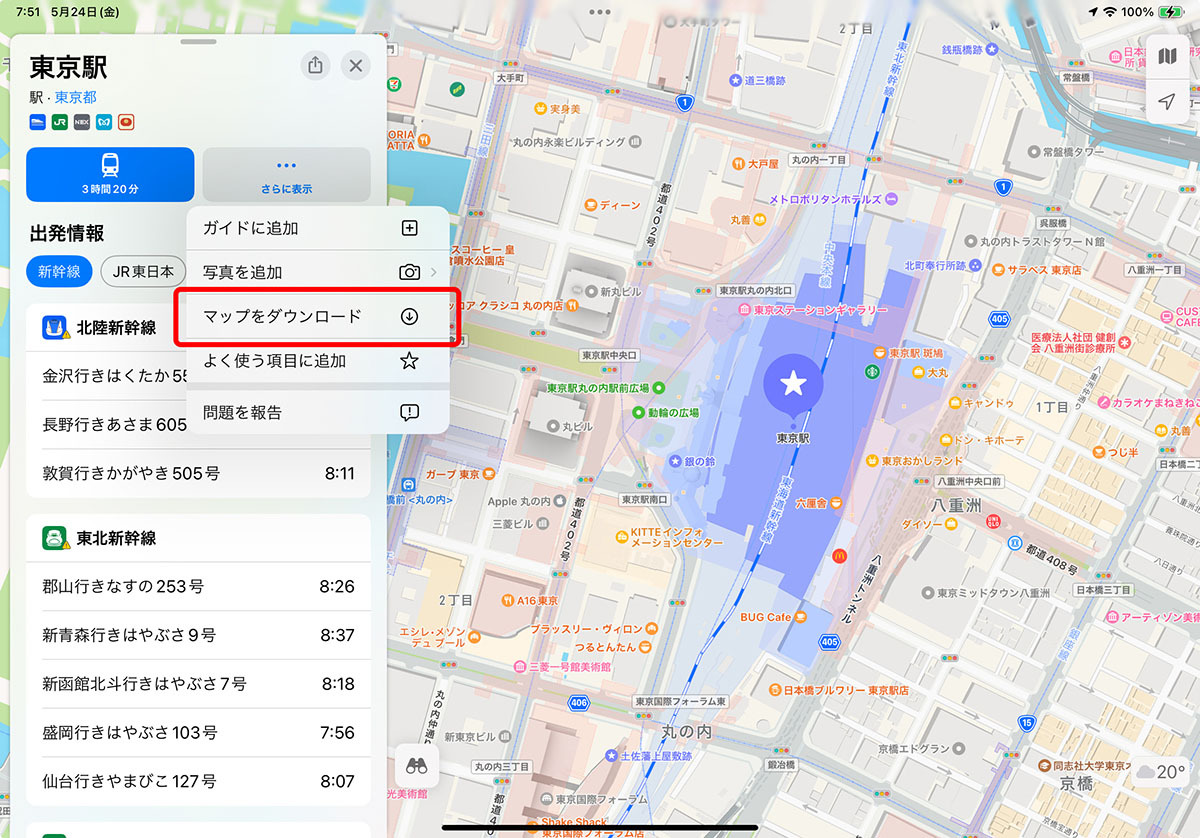Open 東北新幹線 section header
1200x838 pixels.
(x=198, y=538)
